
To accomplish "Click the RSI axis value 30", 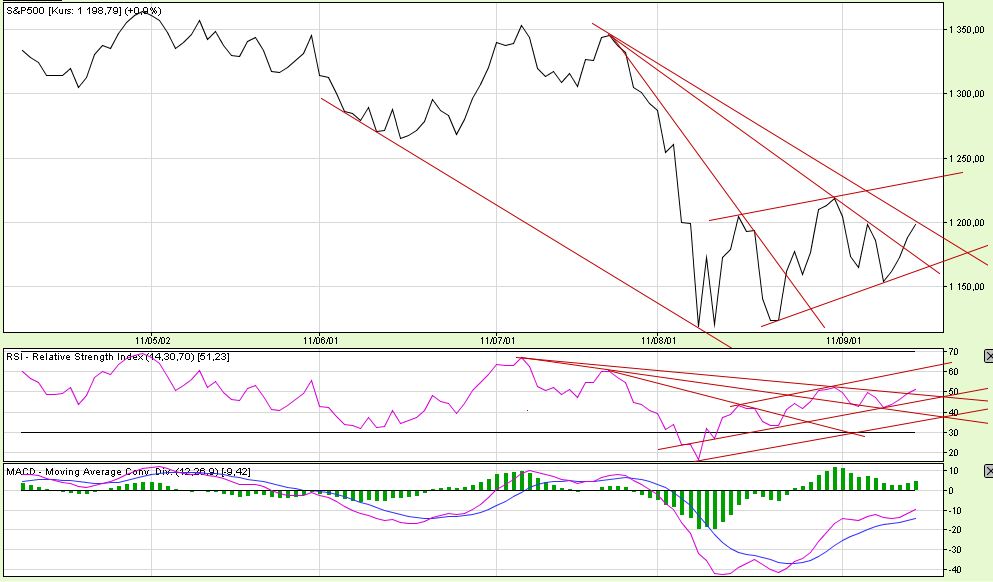I will click(952, 433).
